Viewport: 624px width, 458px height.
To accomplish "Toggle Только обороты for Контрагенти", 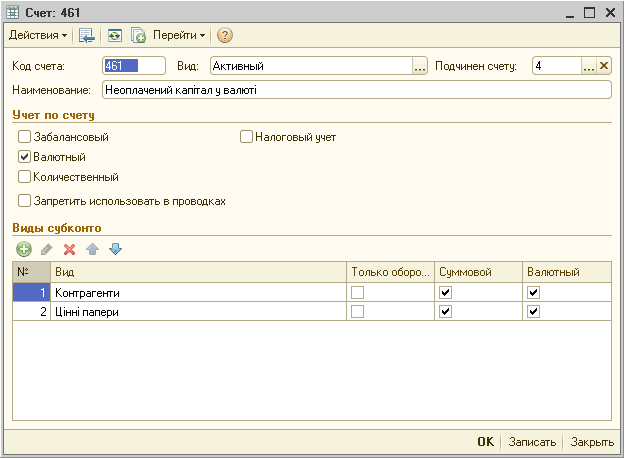I will click(357, 293).
